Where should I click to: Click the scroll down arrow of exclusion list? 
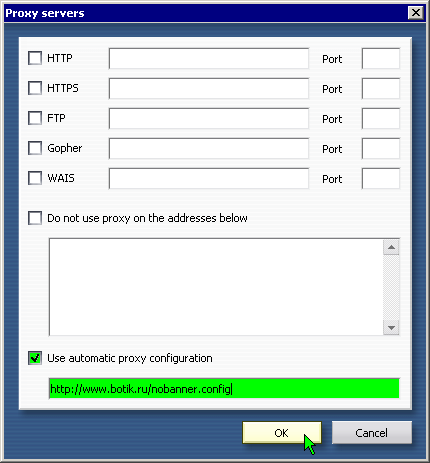coord(391,328)
